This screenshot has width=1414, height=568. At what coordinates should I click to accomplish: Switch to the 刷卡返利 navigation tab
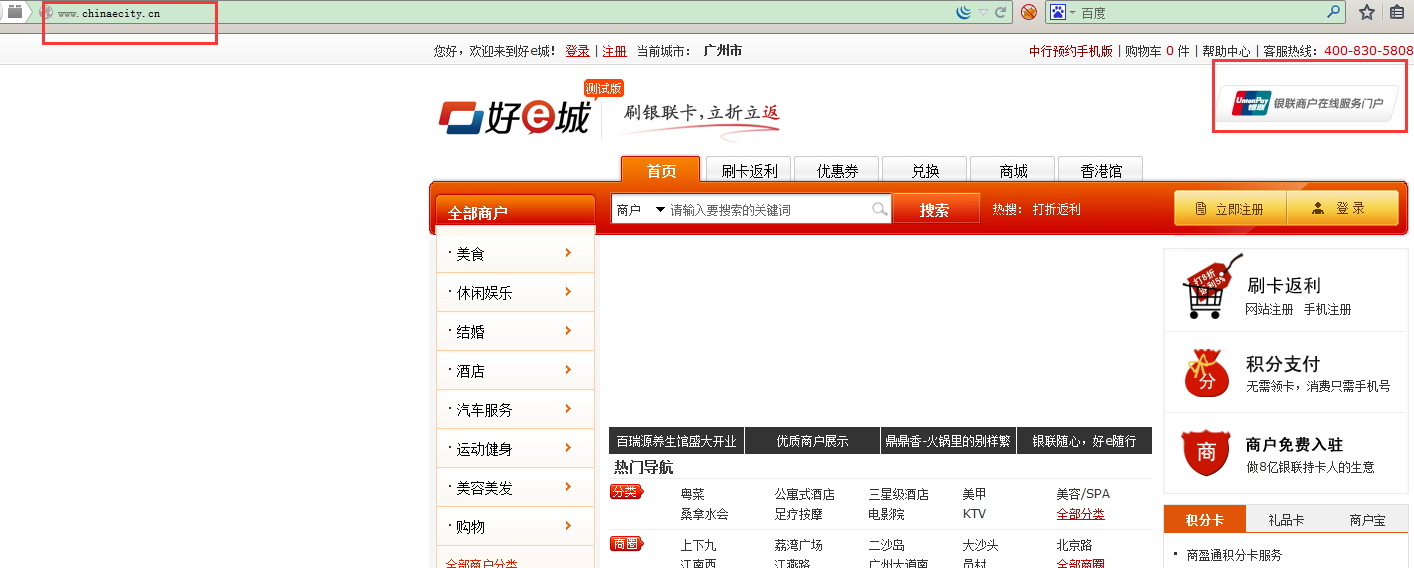(x=749, y=170)
